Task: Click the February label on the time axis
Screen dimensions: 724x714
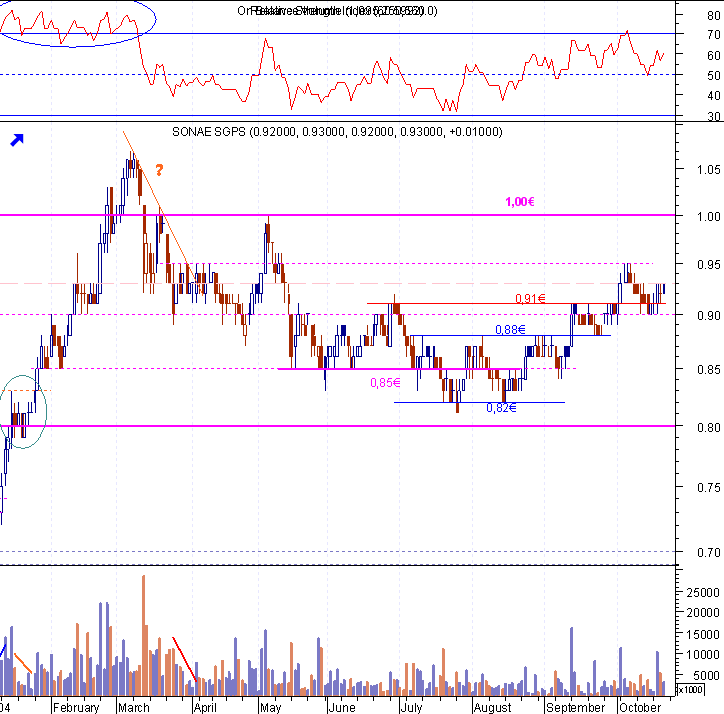Action: pyautogui.click(x=76, y=708)
